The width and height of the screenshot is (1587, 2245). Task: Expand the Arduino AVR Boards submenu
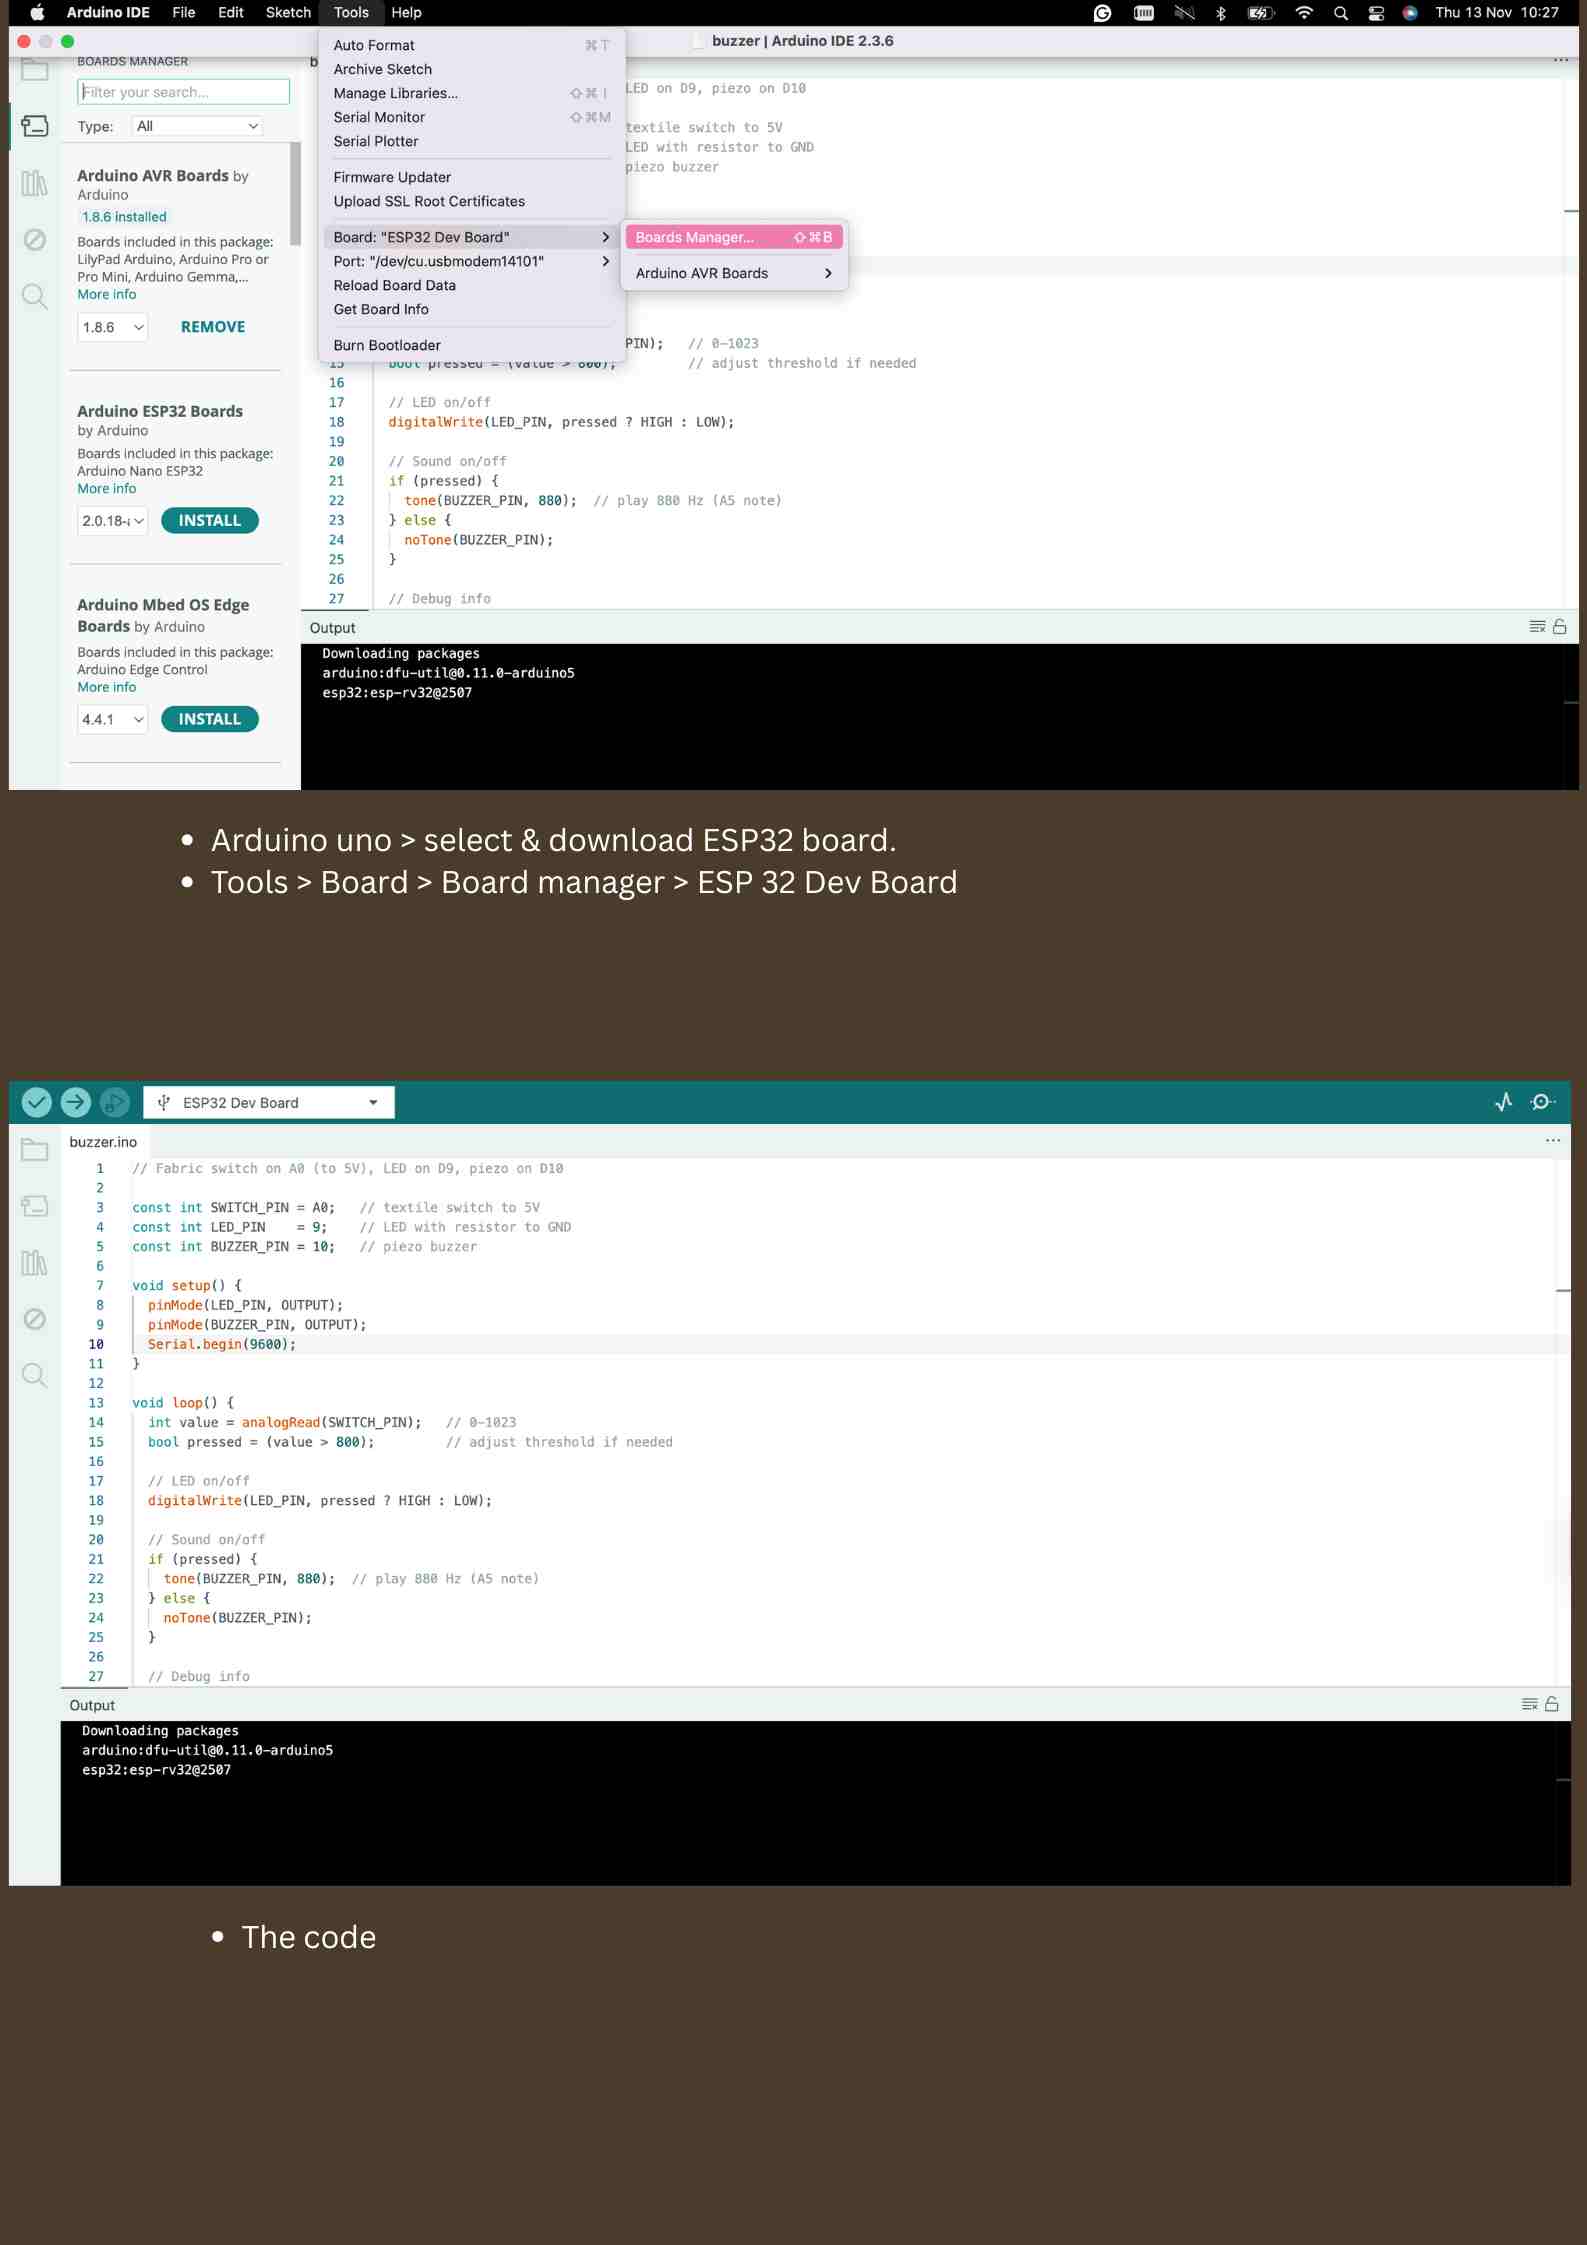pos(733,273)
